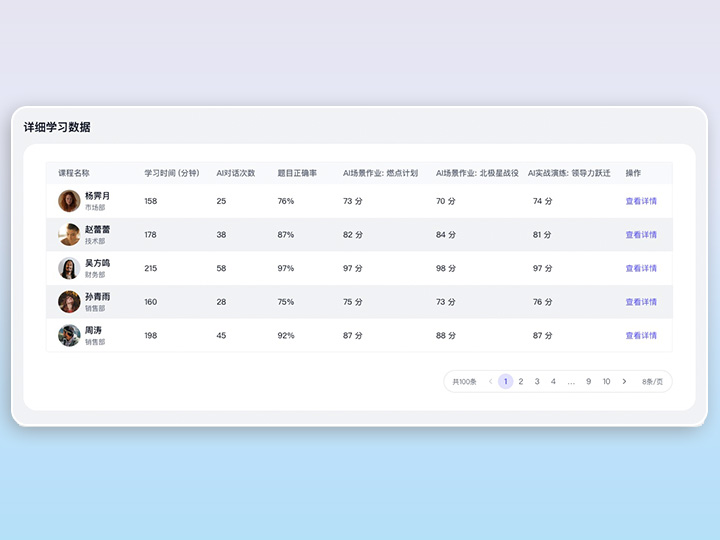The image size is (720, 540).
Task: Click the AI chat count 45
Action: point(221,335)
